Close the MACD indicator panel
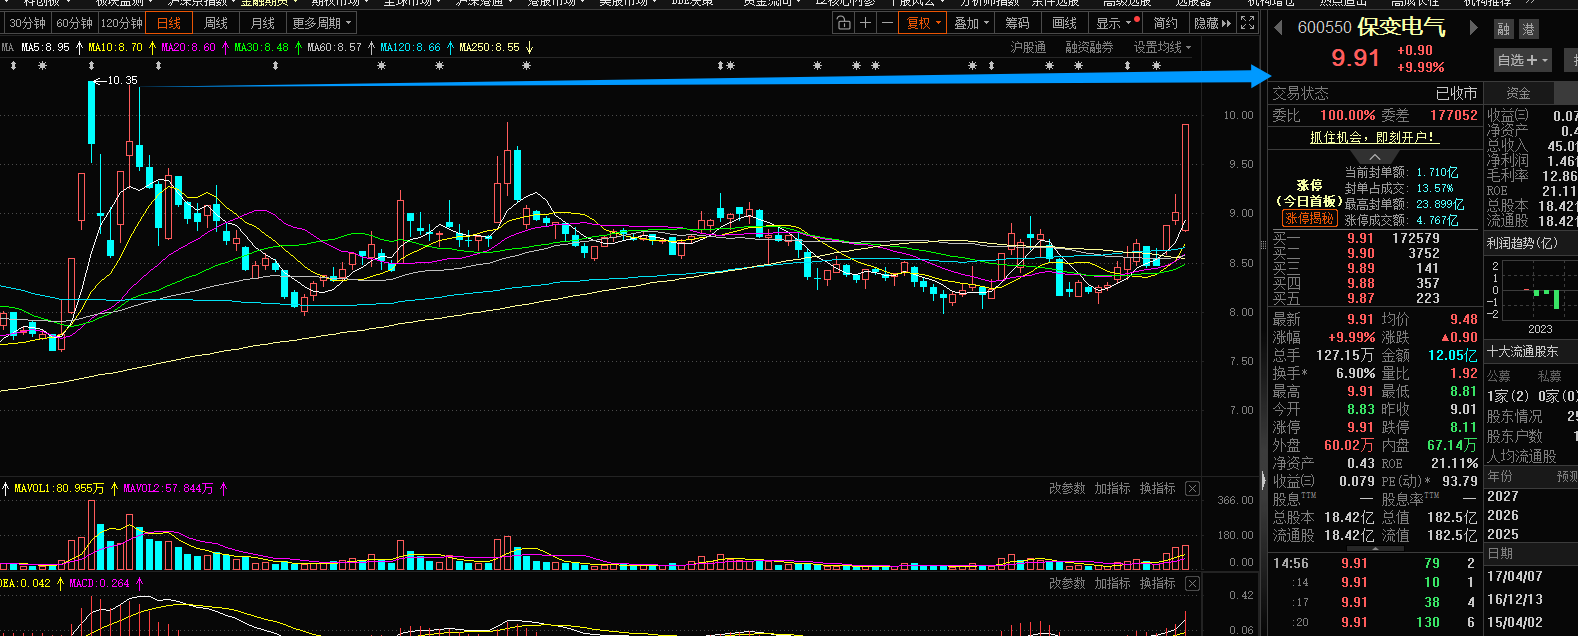This screenshot has height=636, width=1578. 1192,583
